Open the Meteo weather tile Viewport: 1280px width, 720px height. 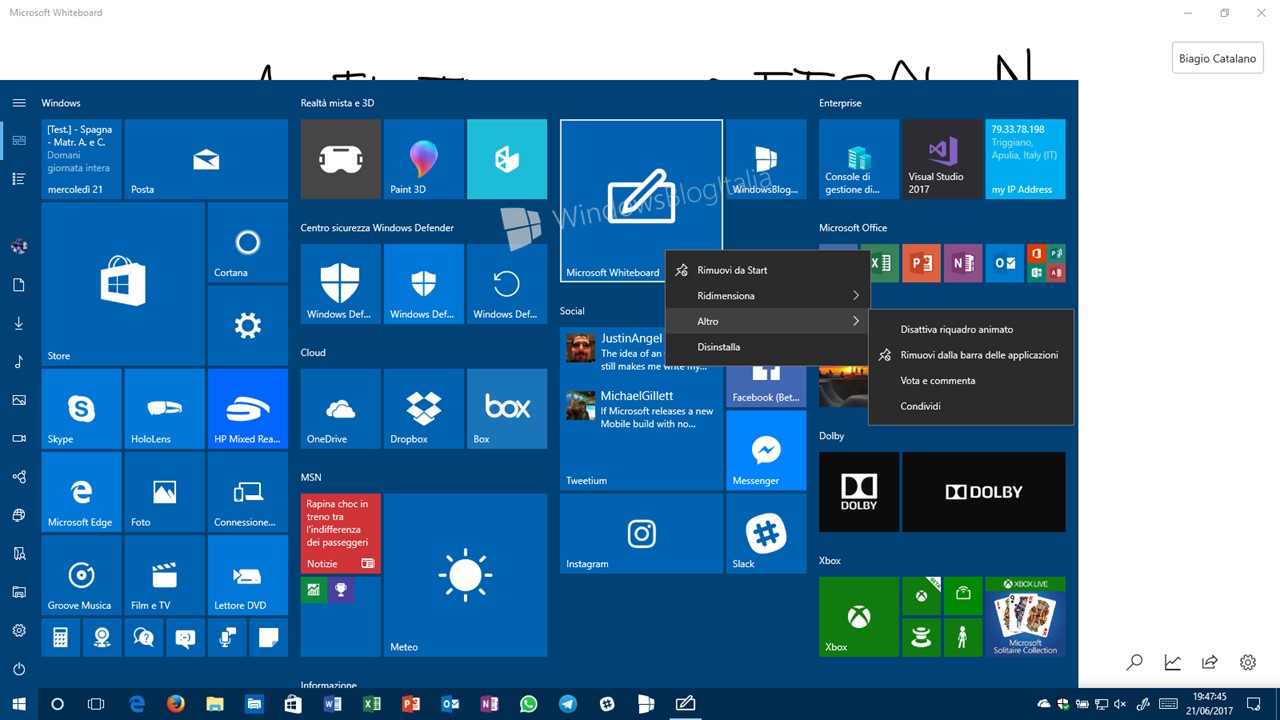(x=465, y=575)
